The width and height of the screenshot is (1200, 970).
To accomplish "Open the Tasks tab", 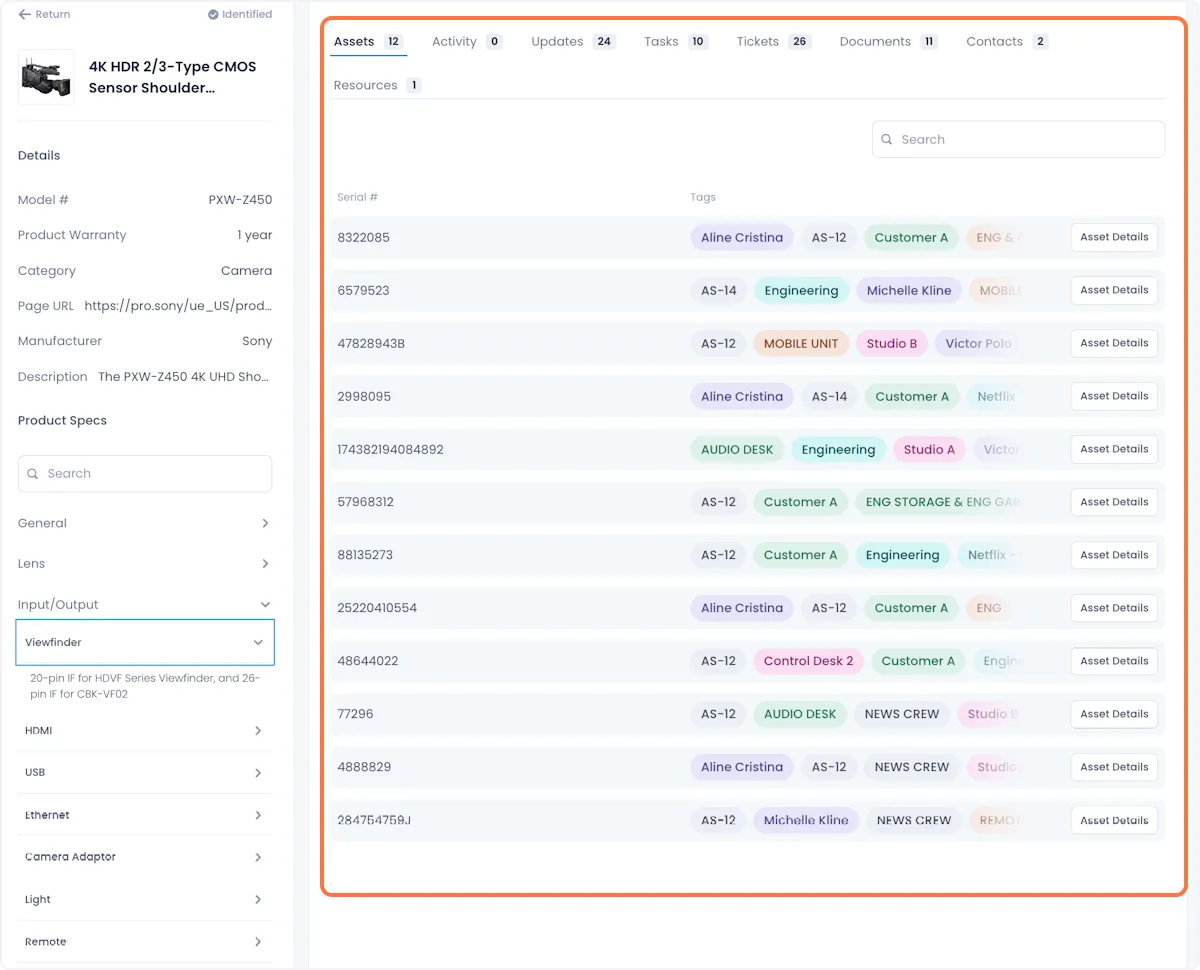I will pyautogui.click(x=676, y=42).
